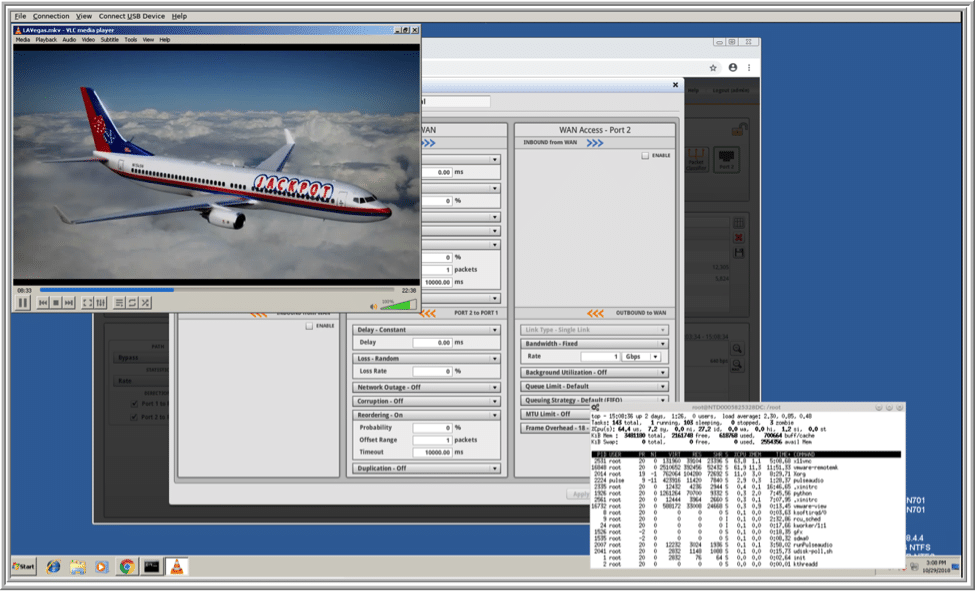Open Network Outage - Off dropdown
The image size is (975, 591).
(427, 387)
